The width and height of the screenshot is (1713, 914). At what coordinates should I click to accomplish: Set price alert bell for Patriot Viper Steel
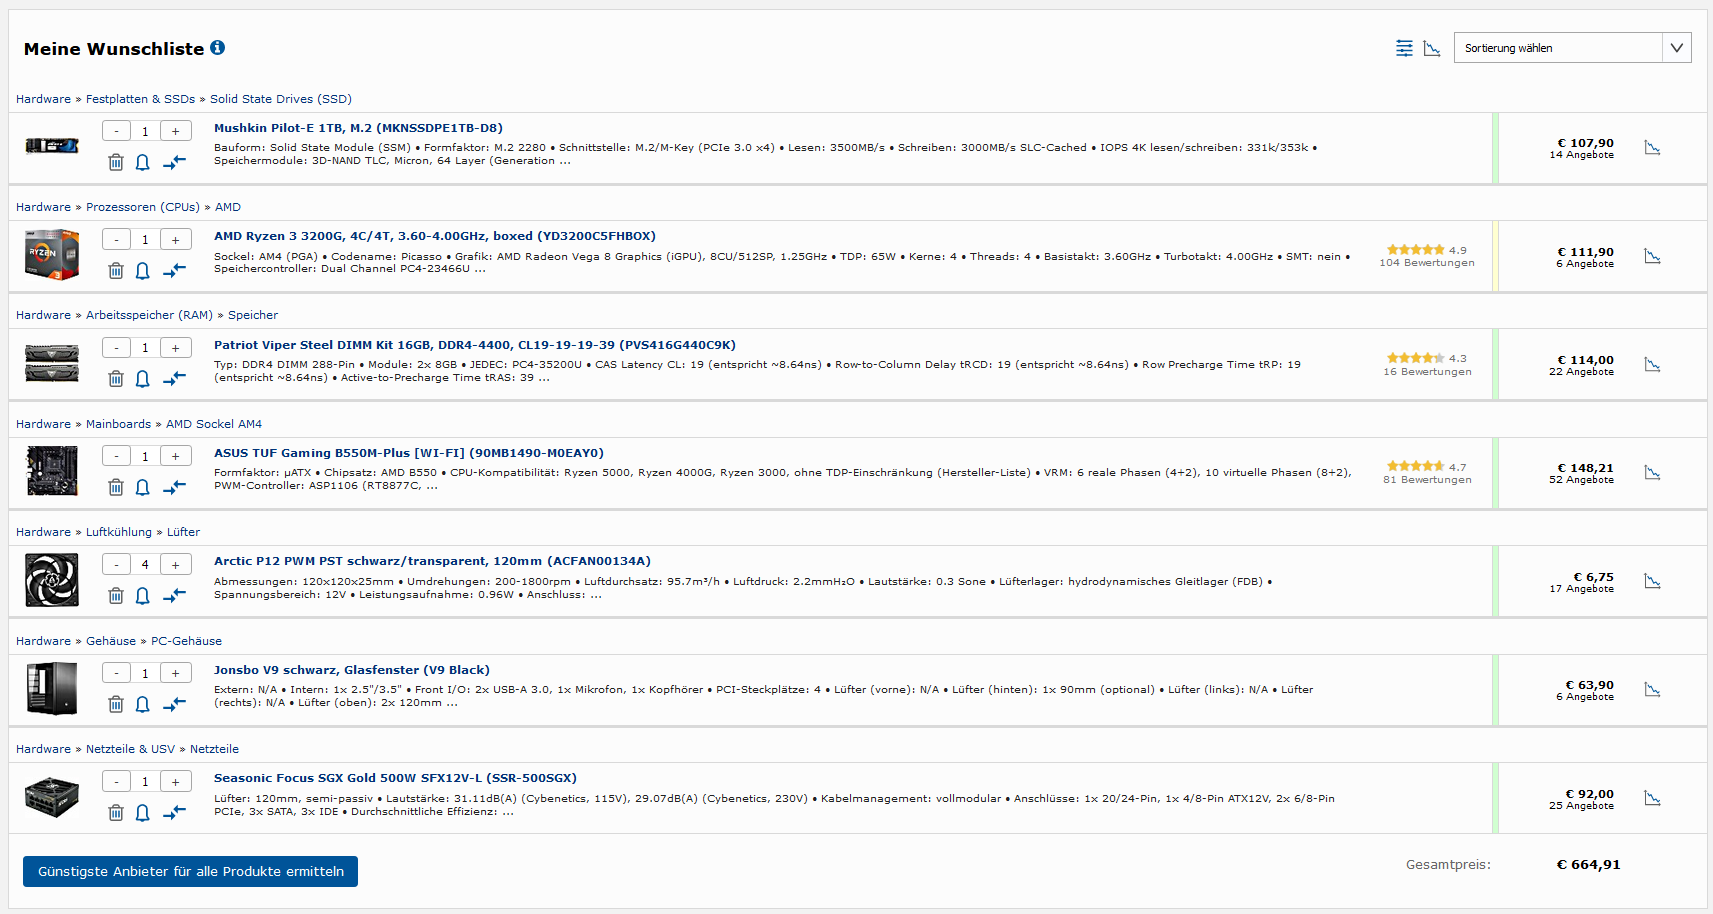click(x=143, y=378)
